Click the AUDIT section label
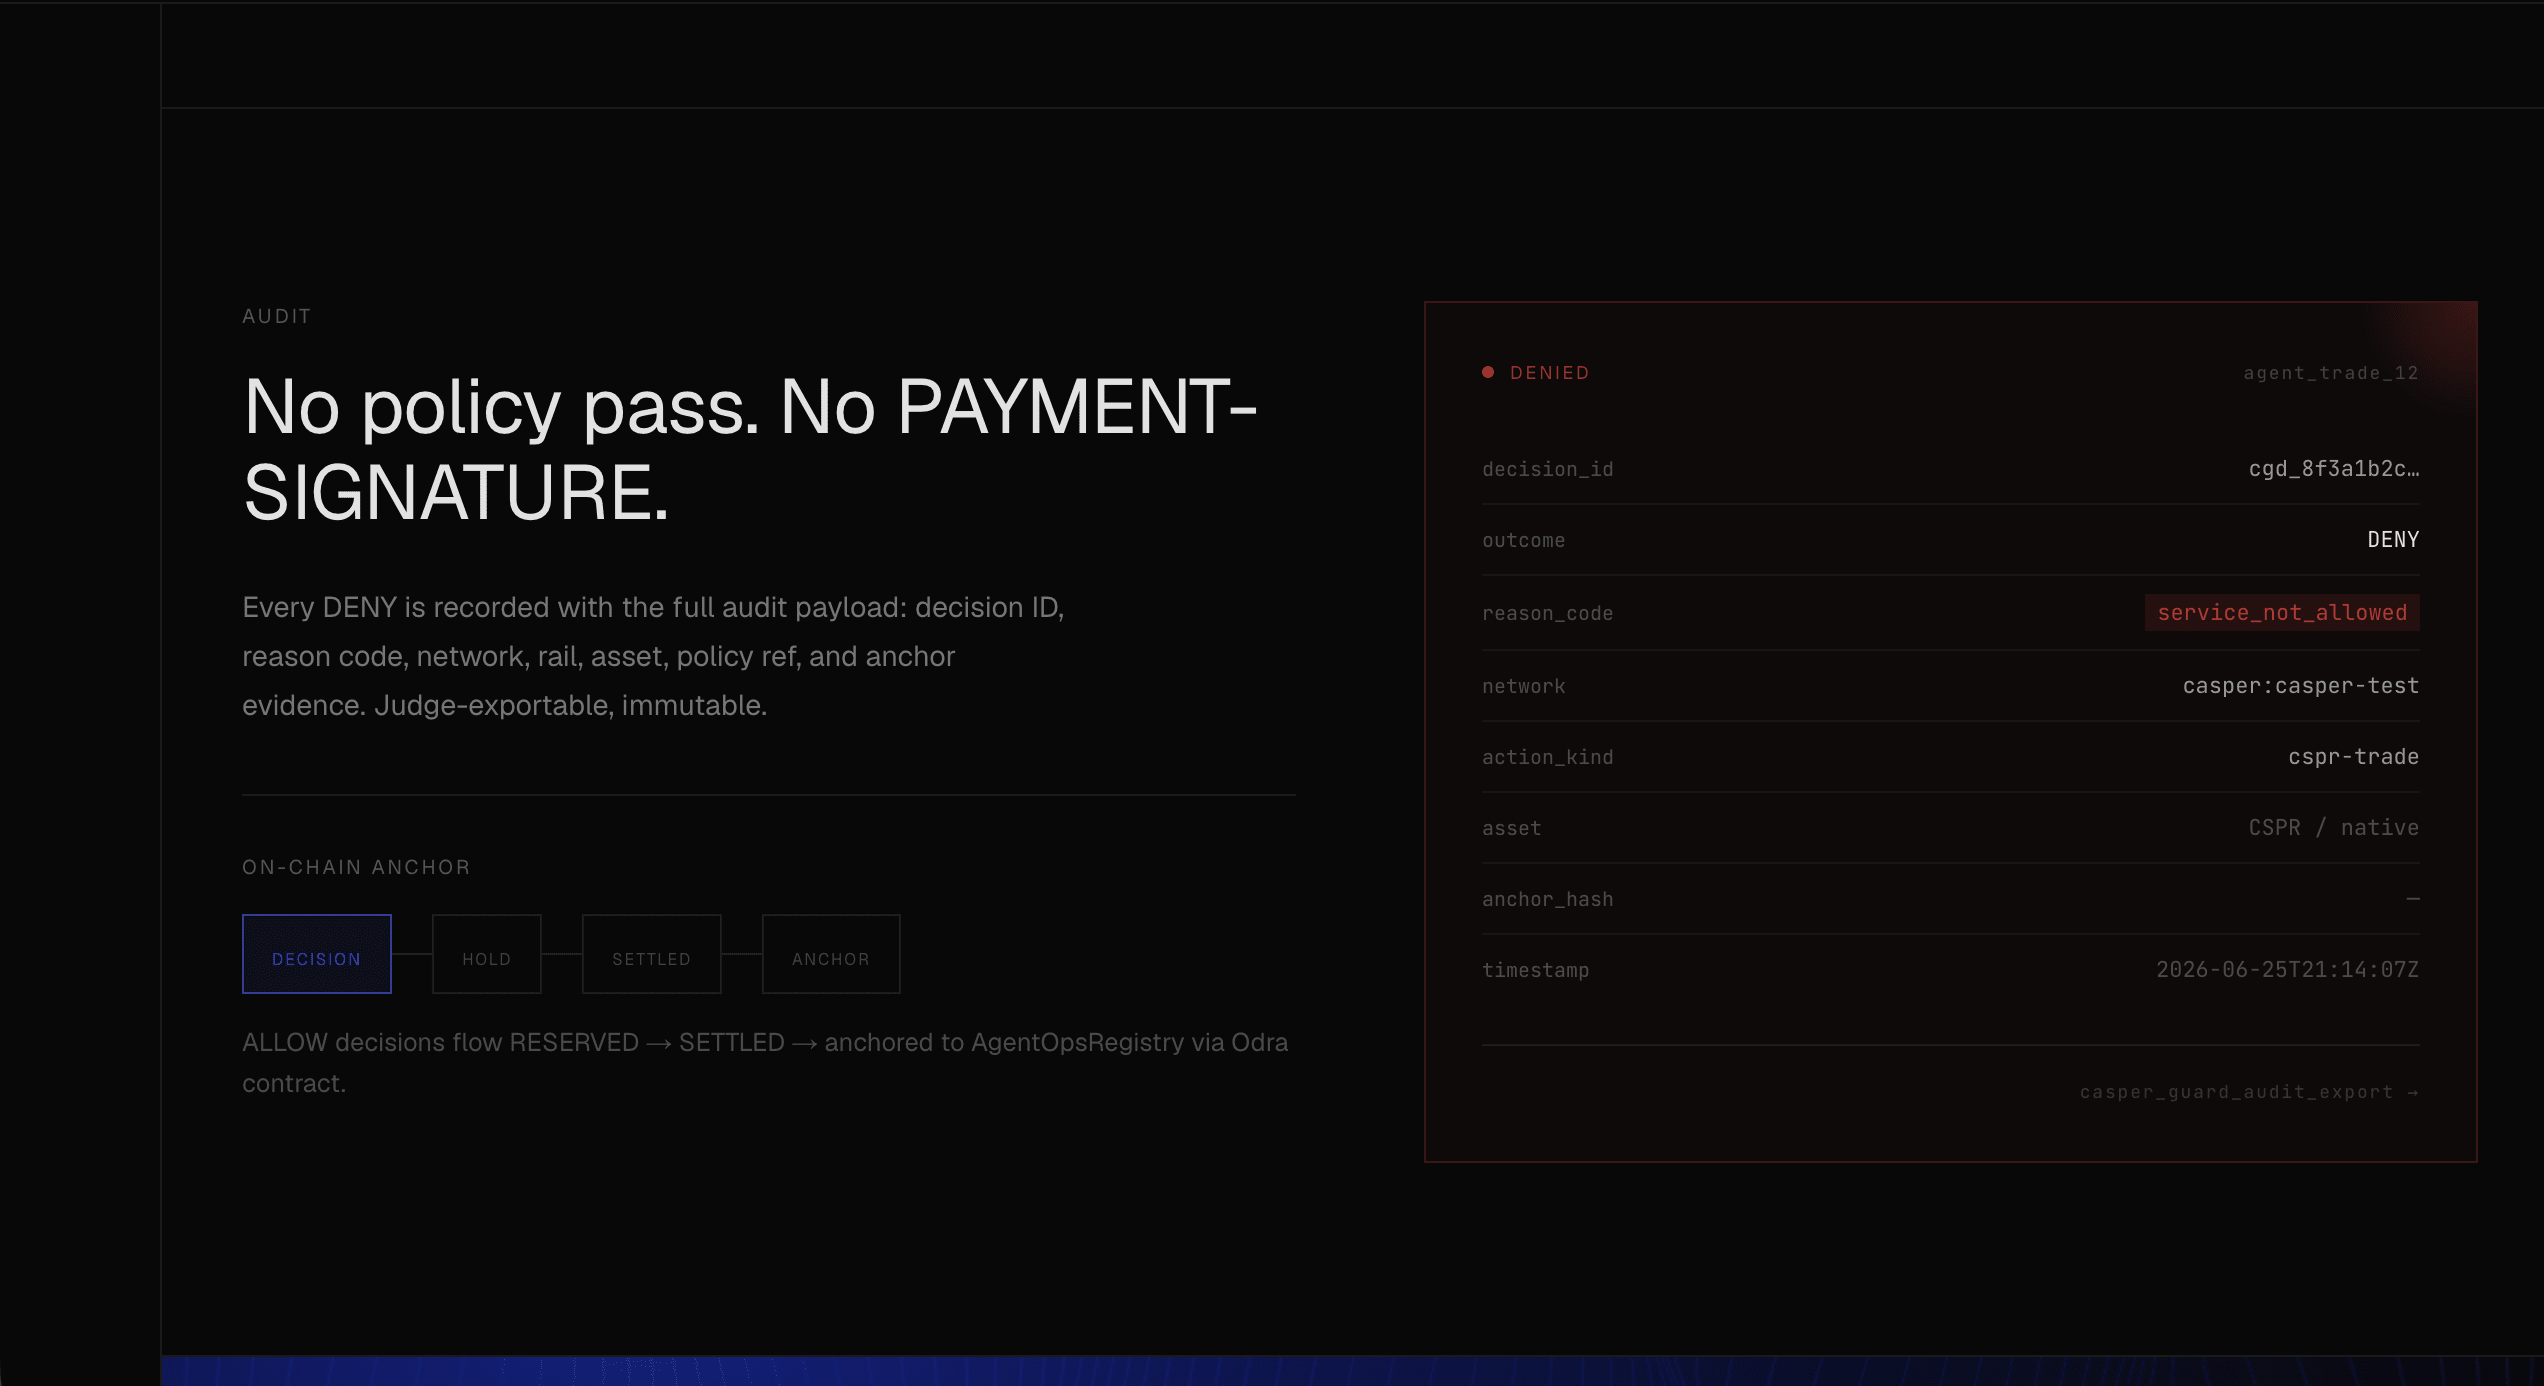Screen dimensions: 2544x1386 pyautogui.click(x=277, y=316)
